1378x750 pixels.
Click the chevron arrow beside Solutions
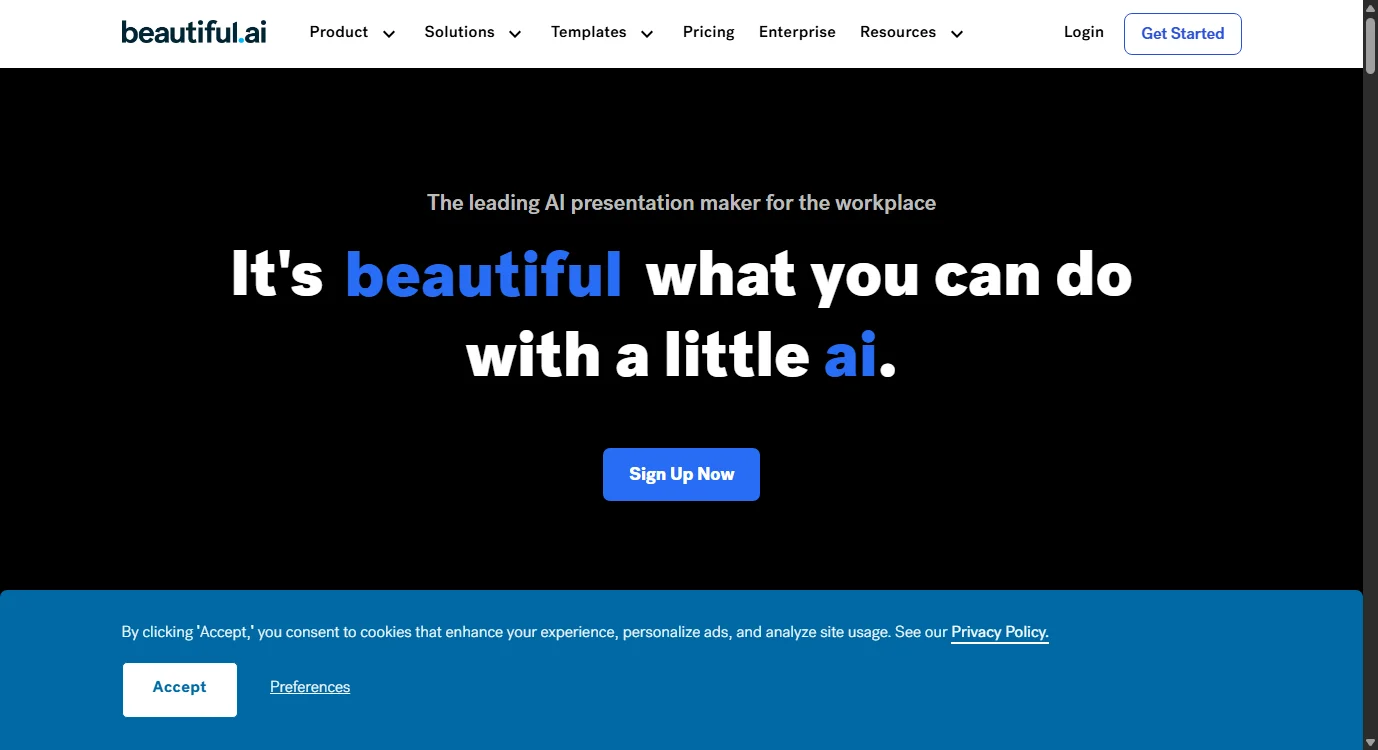[x=515, y=34]
